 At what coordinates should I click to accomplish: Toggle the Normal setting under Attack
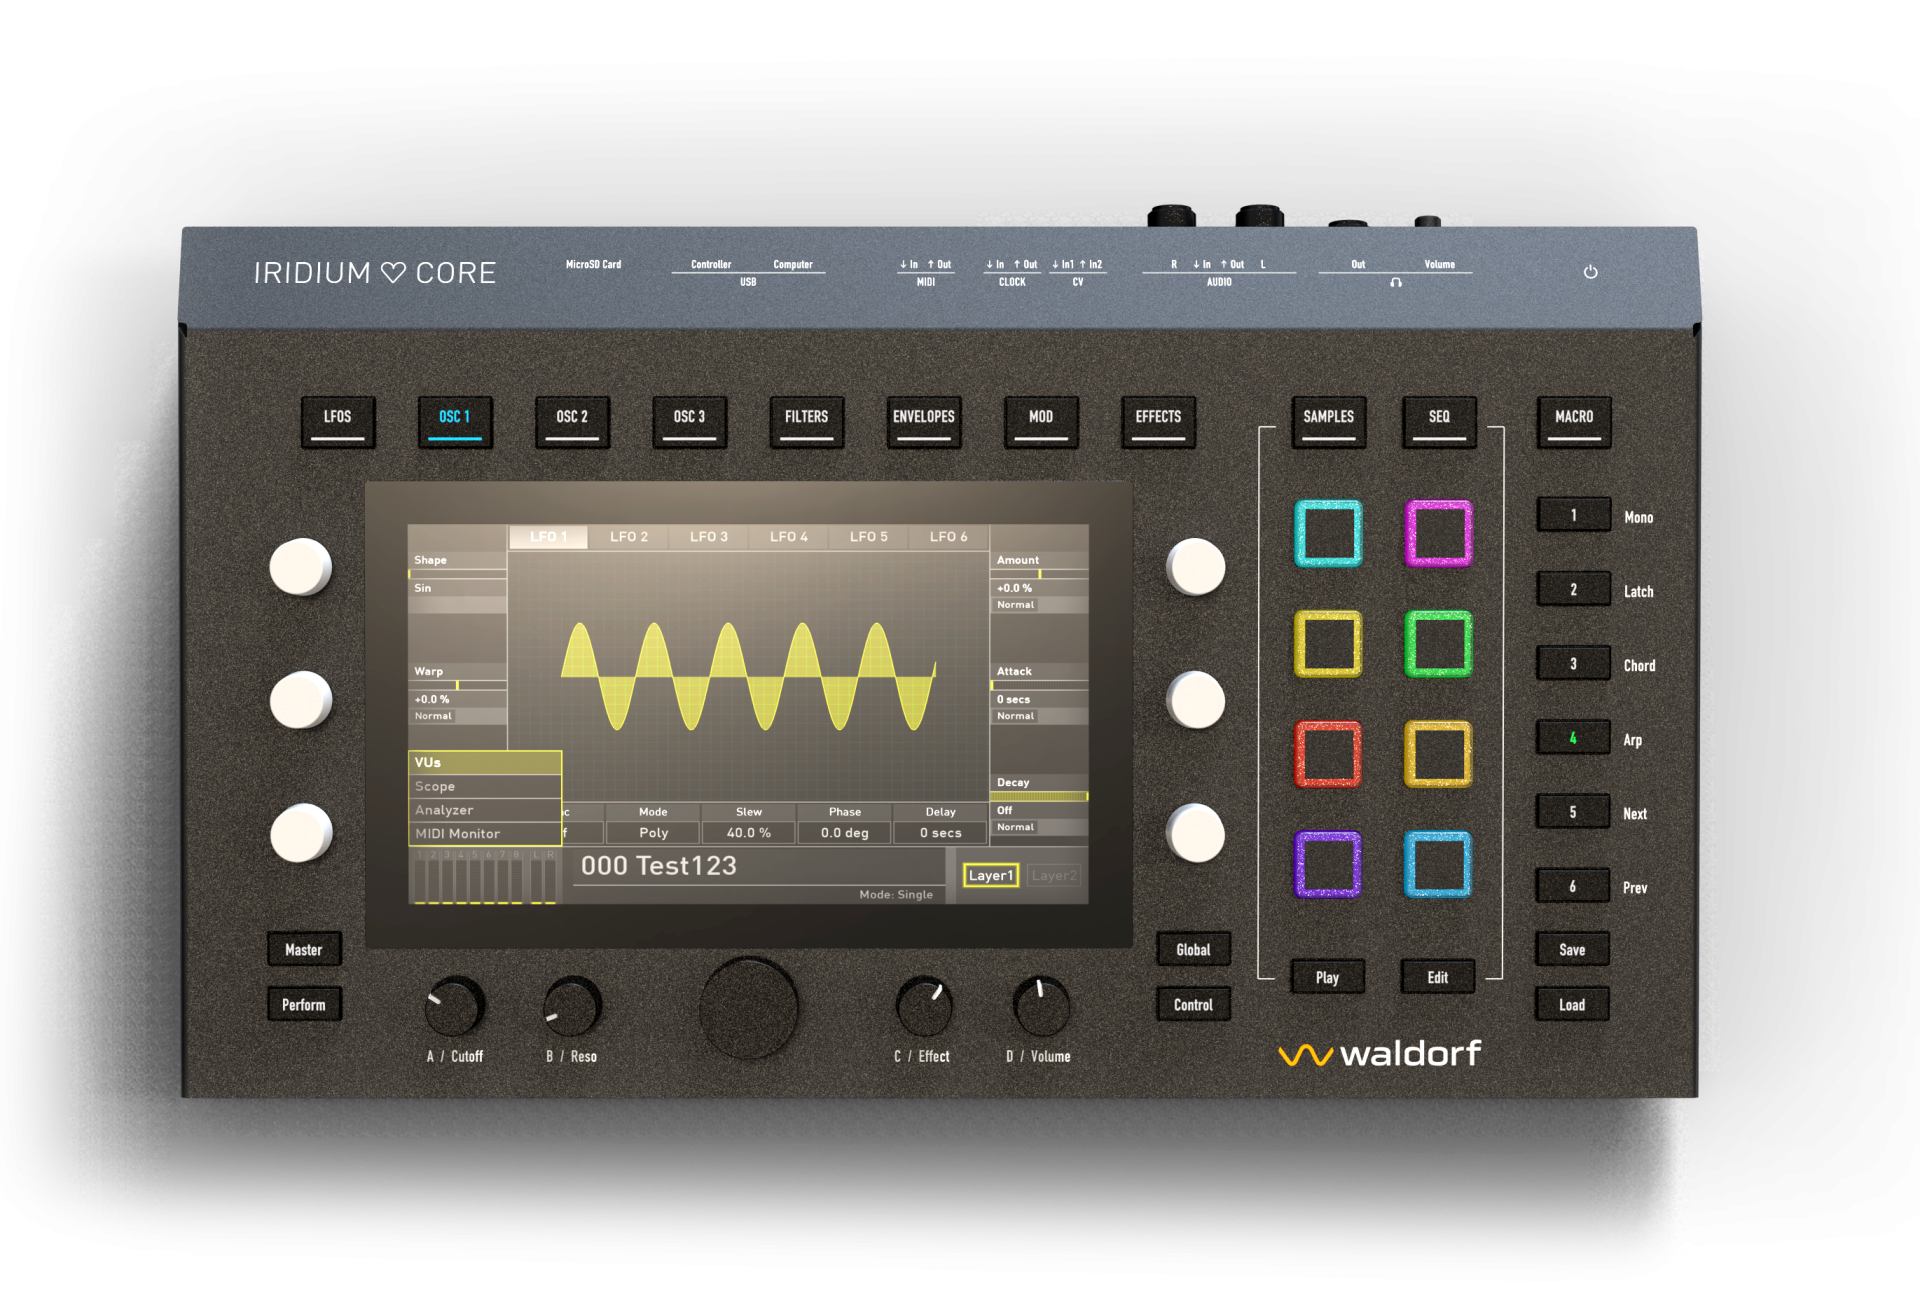click(x=1016, y=716)
